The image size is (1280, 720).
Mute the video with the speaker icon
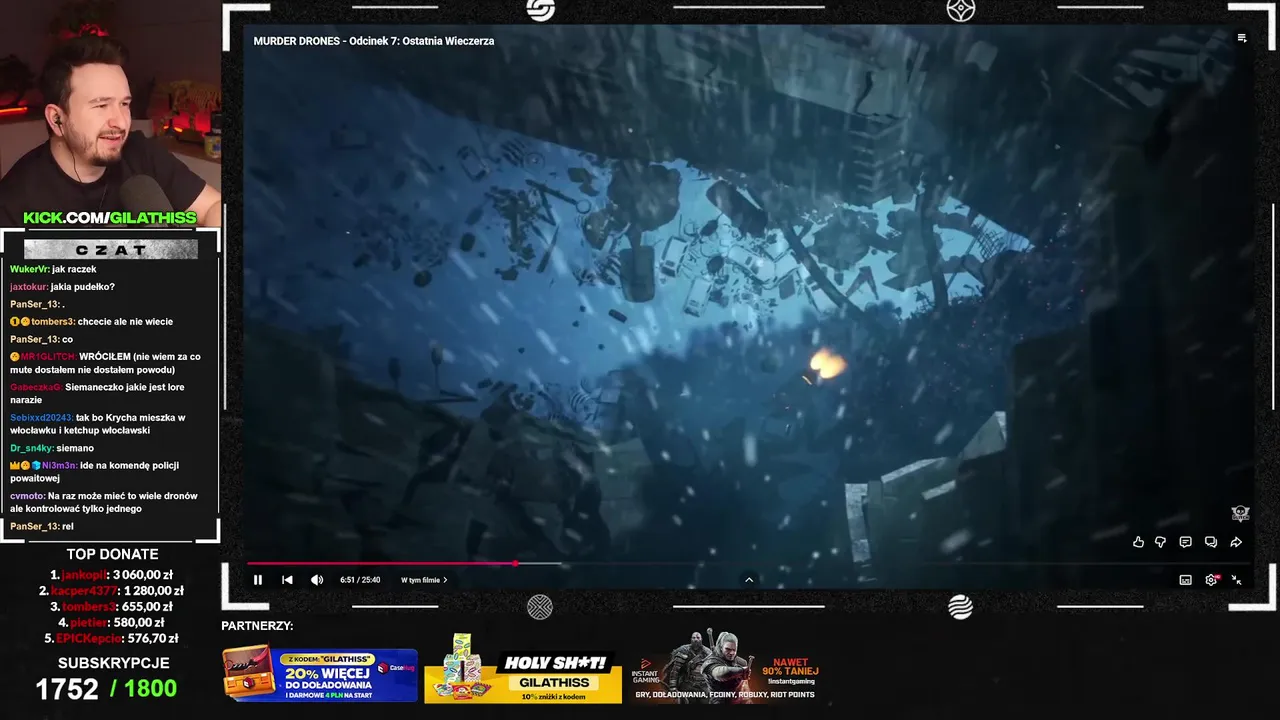[x=317, y=580]
